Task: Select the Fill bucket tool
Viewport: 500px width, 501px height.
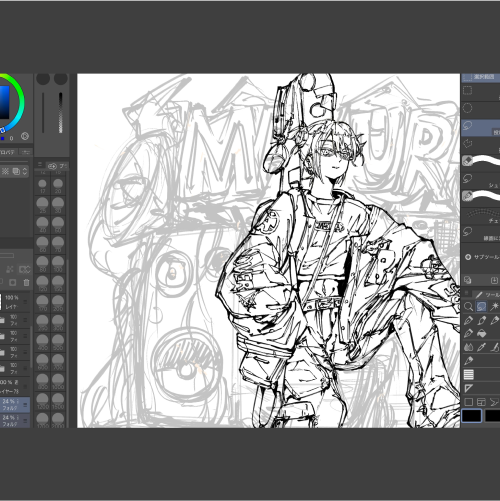Action: pos(481,333)
